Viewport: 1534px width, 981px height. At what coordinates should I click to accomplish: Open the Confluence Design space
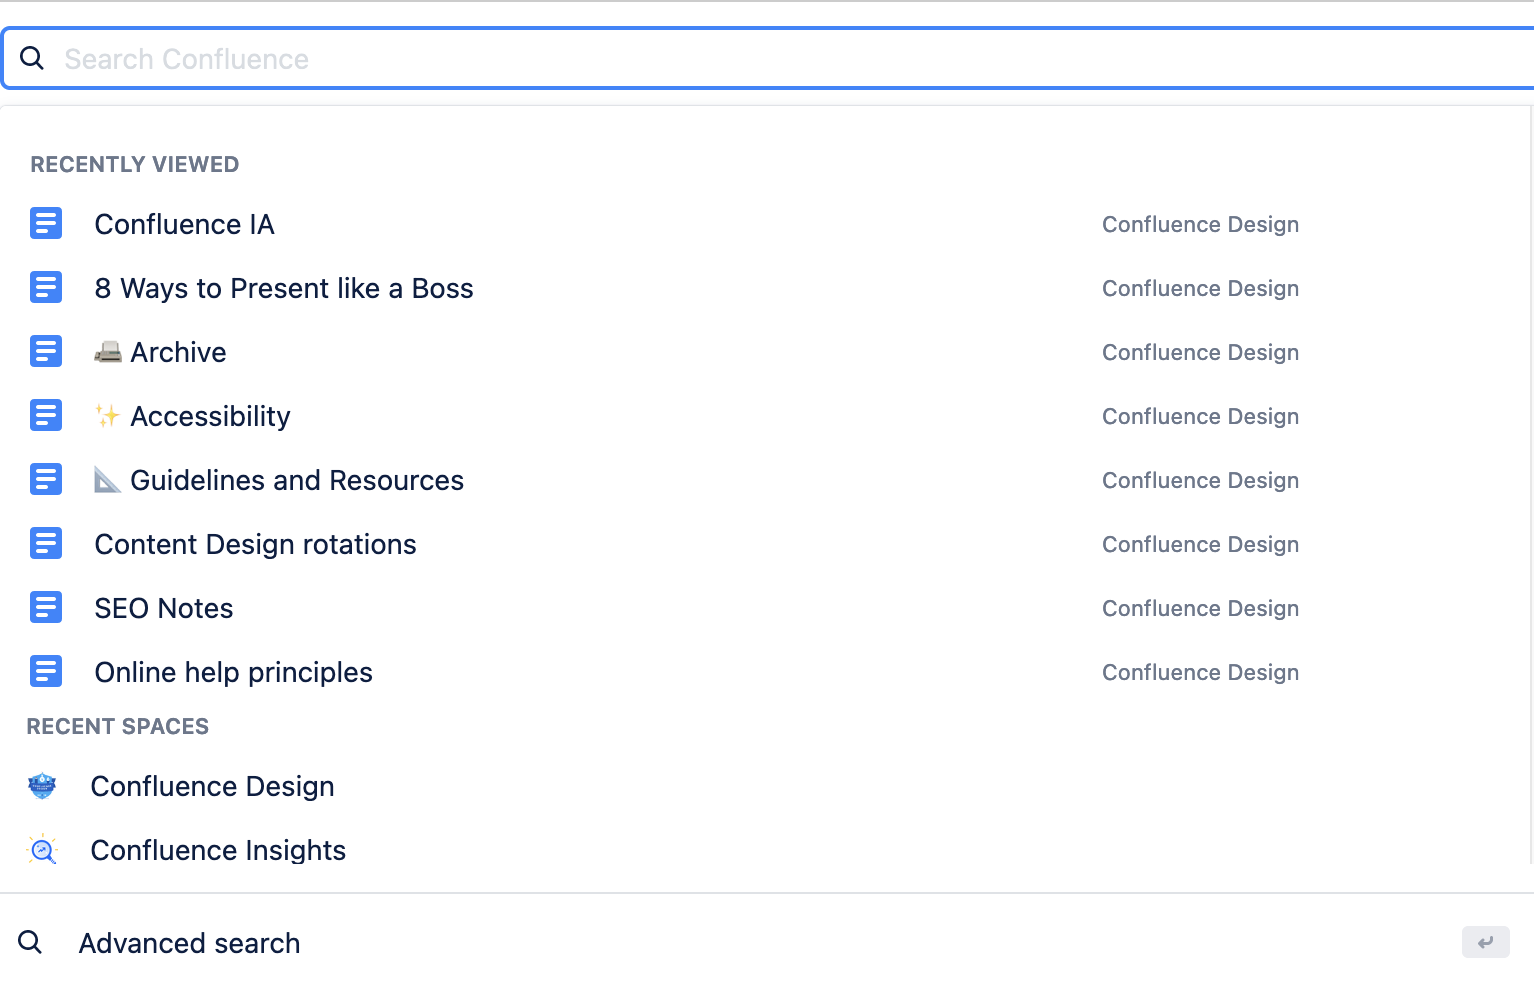click(x=212, y=786)
